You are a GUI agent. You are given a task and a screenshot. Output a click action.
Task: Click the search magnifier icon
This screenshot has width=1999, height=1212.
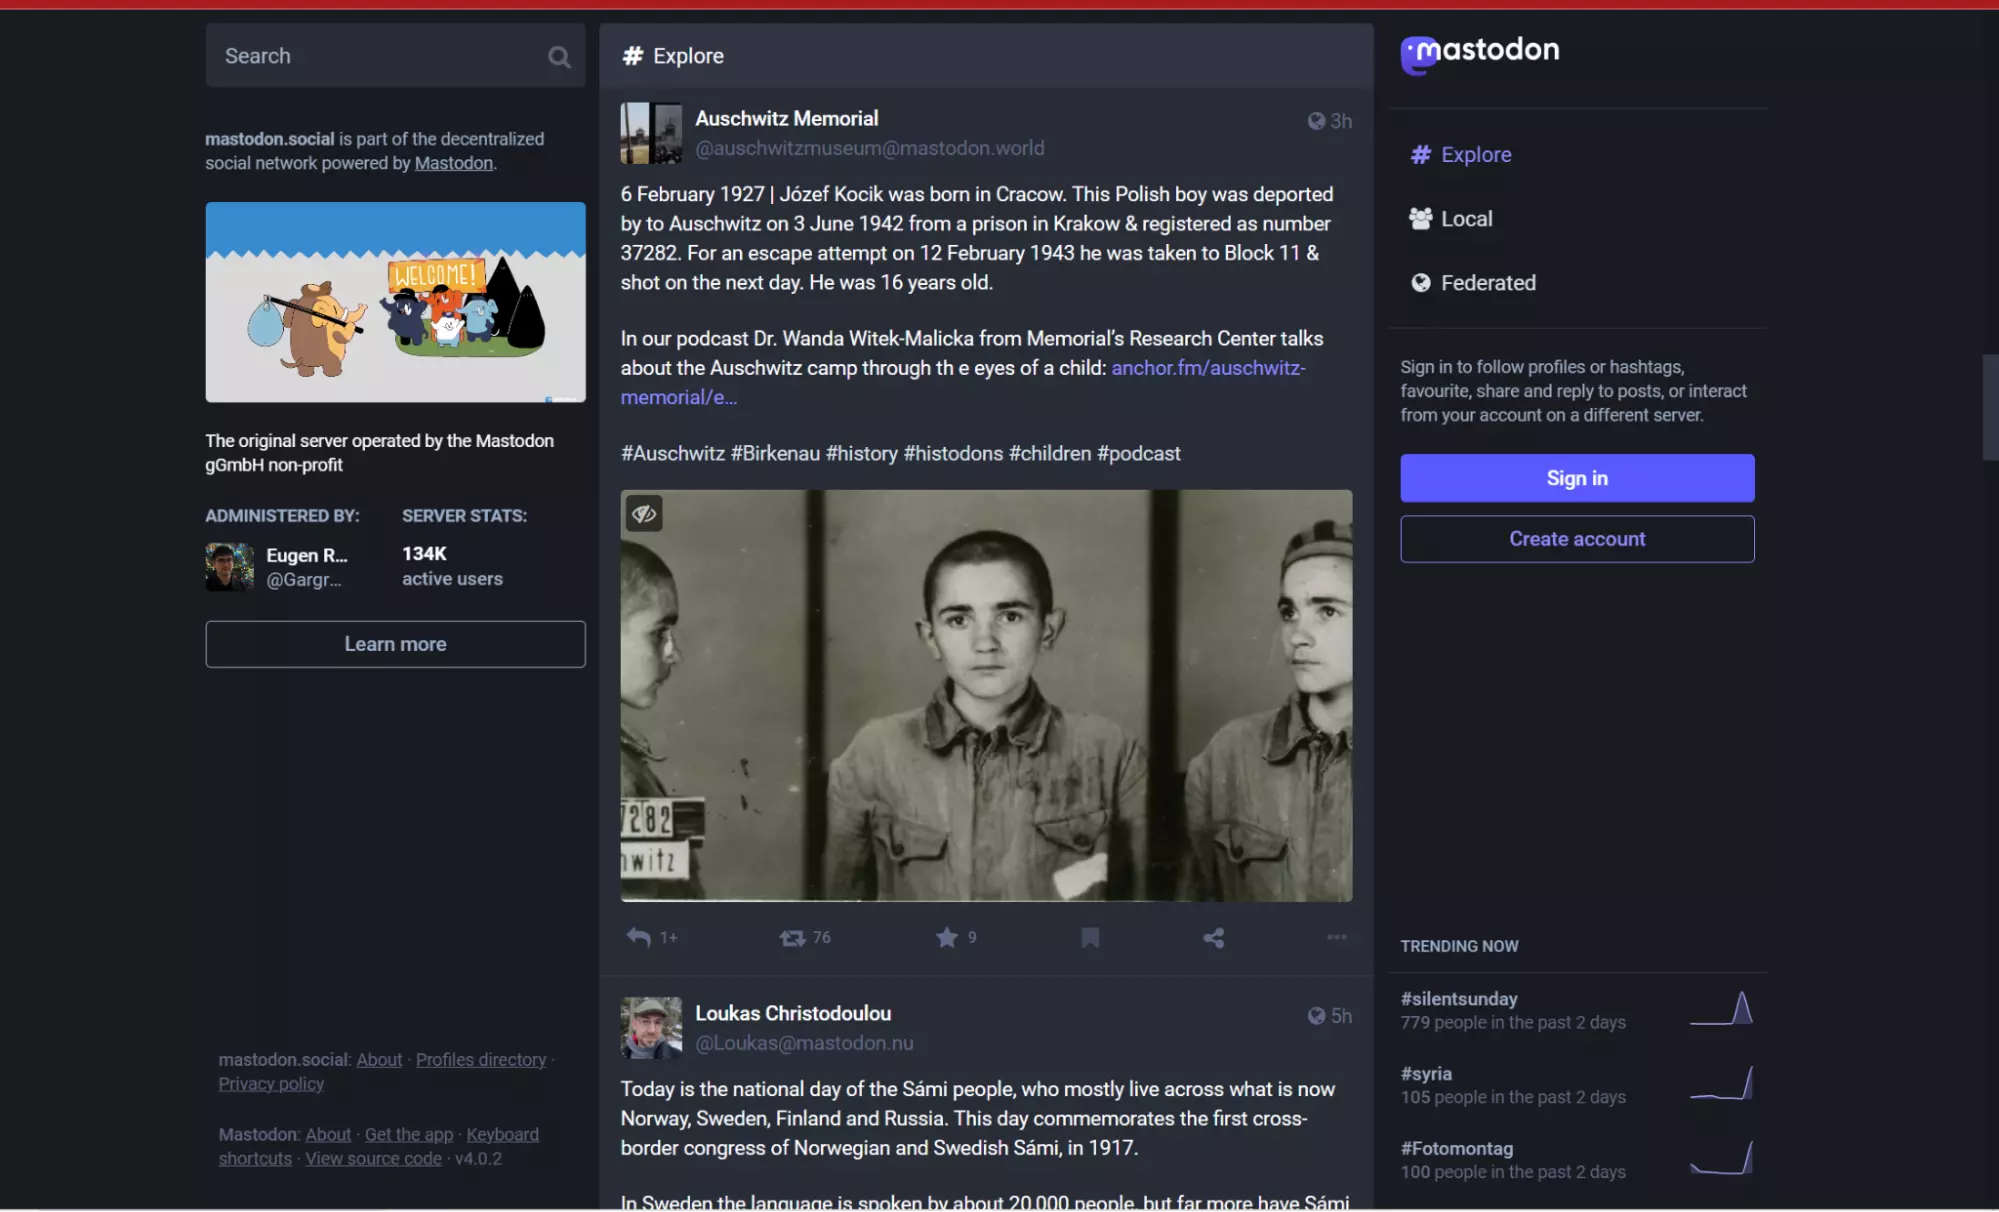pyautogui.click(x=559, y=57)
